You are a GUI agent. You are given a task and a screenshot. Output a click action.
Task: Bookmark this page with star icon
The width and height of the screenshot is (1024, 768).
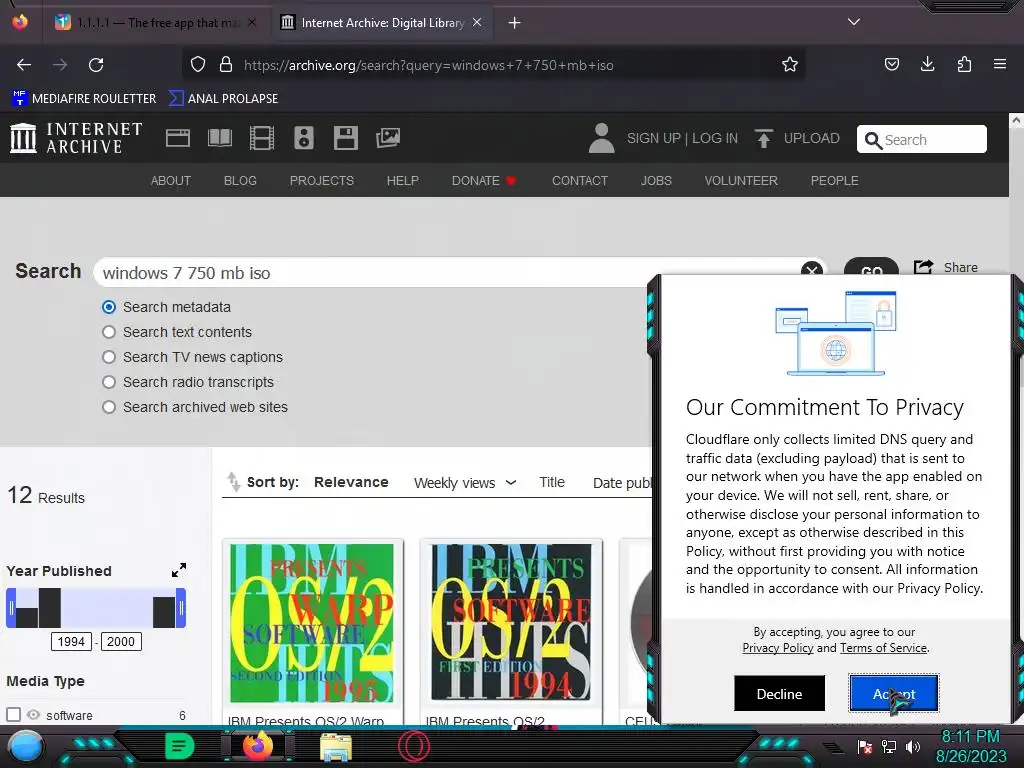(790, 64)
